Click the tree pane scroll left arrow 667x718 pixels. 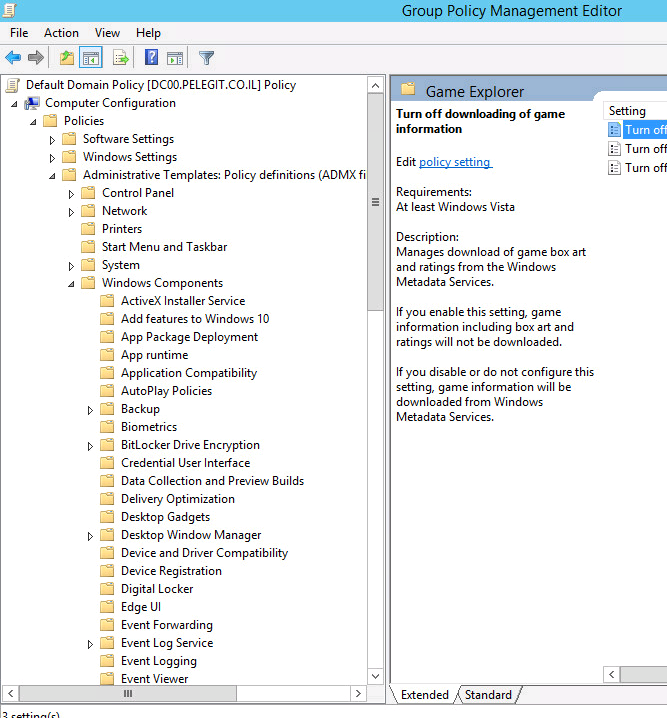tap(11, 693)
